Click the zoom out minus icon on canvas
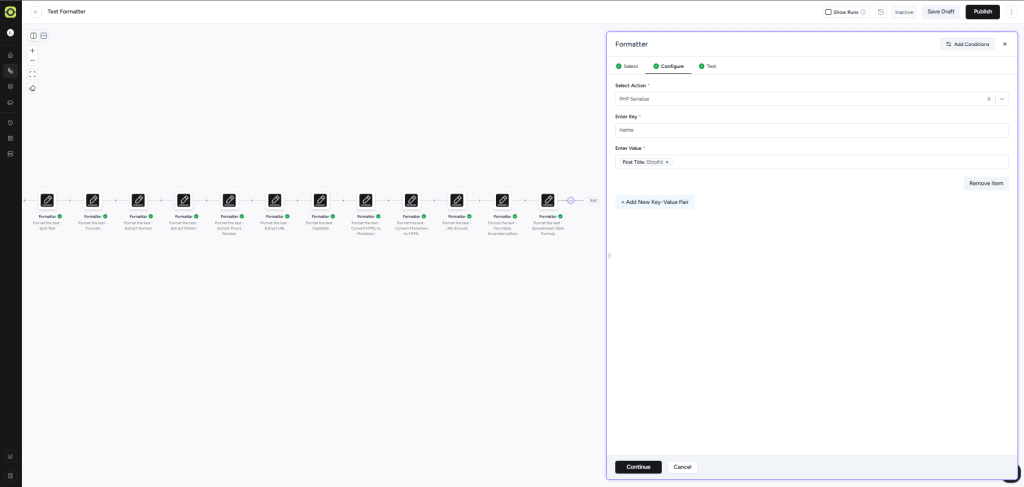1024x487 pixels. tap(32, 61)
